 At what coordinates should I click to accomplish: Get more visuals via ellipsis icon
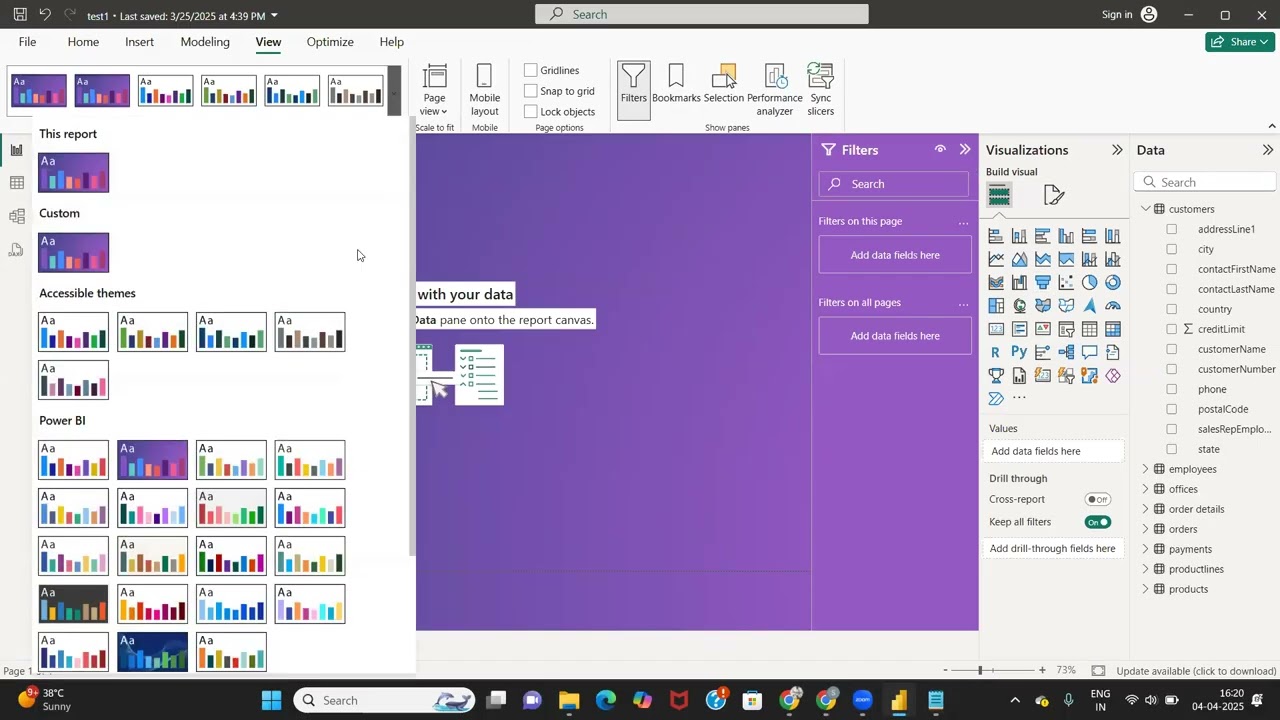1019,398
